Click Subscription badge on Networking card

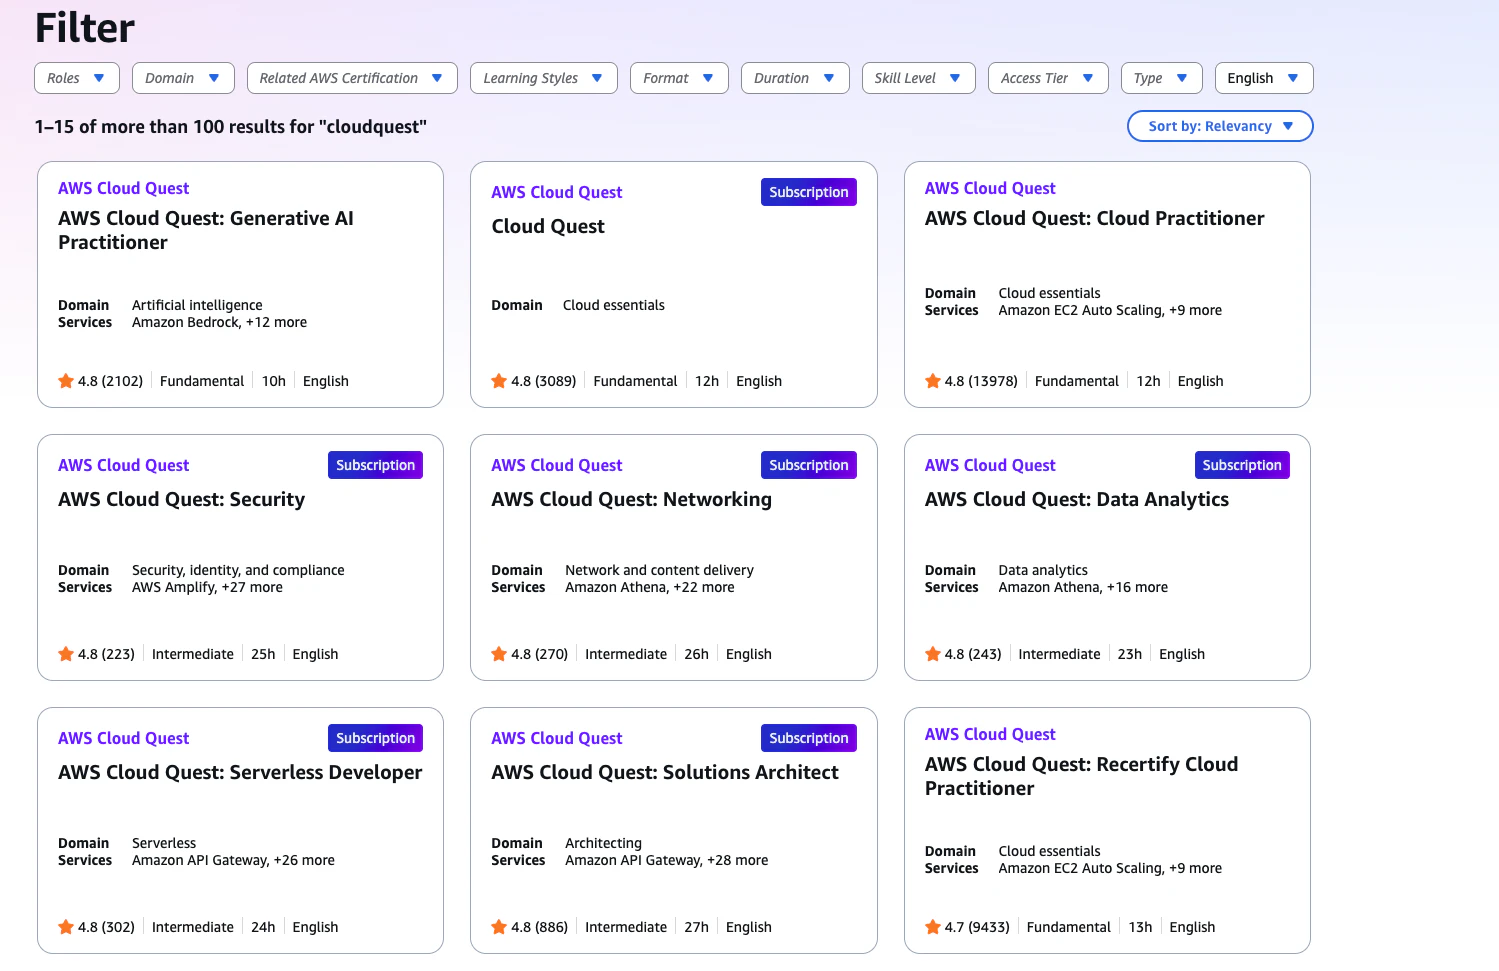coord(809,465)
